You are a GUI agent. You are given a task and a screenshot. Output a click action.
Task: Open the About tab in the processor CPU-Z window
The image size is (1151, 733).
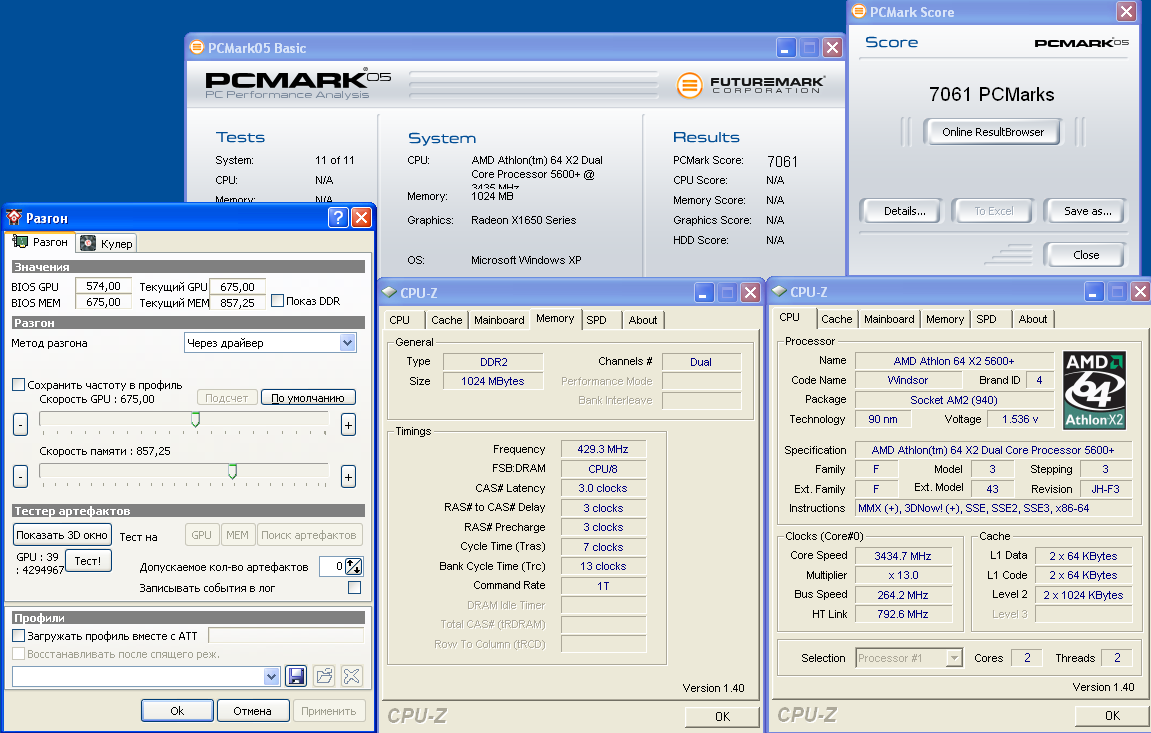coord(1033,319)
